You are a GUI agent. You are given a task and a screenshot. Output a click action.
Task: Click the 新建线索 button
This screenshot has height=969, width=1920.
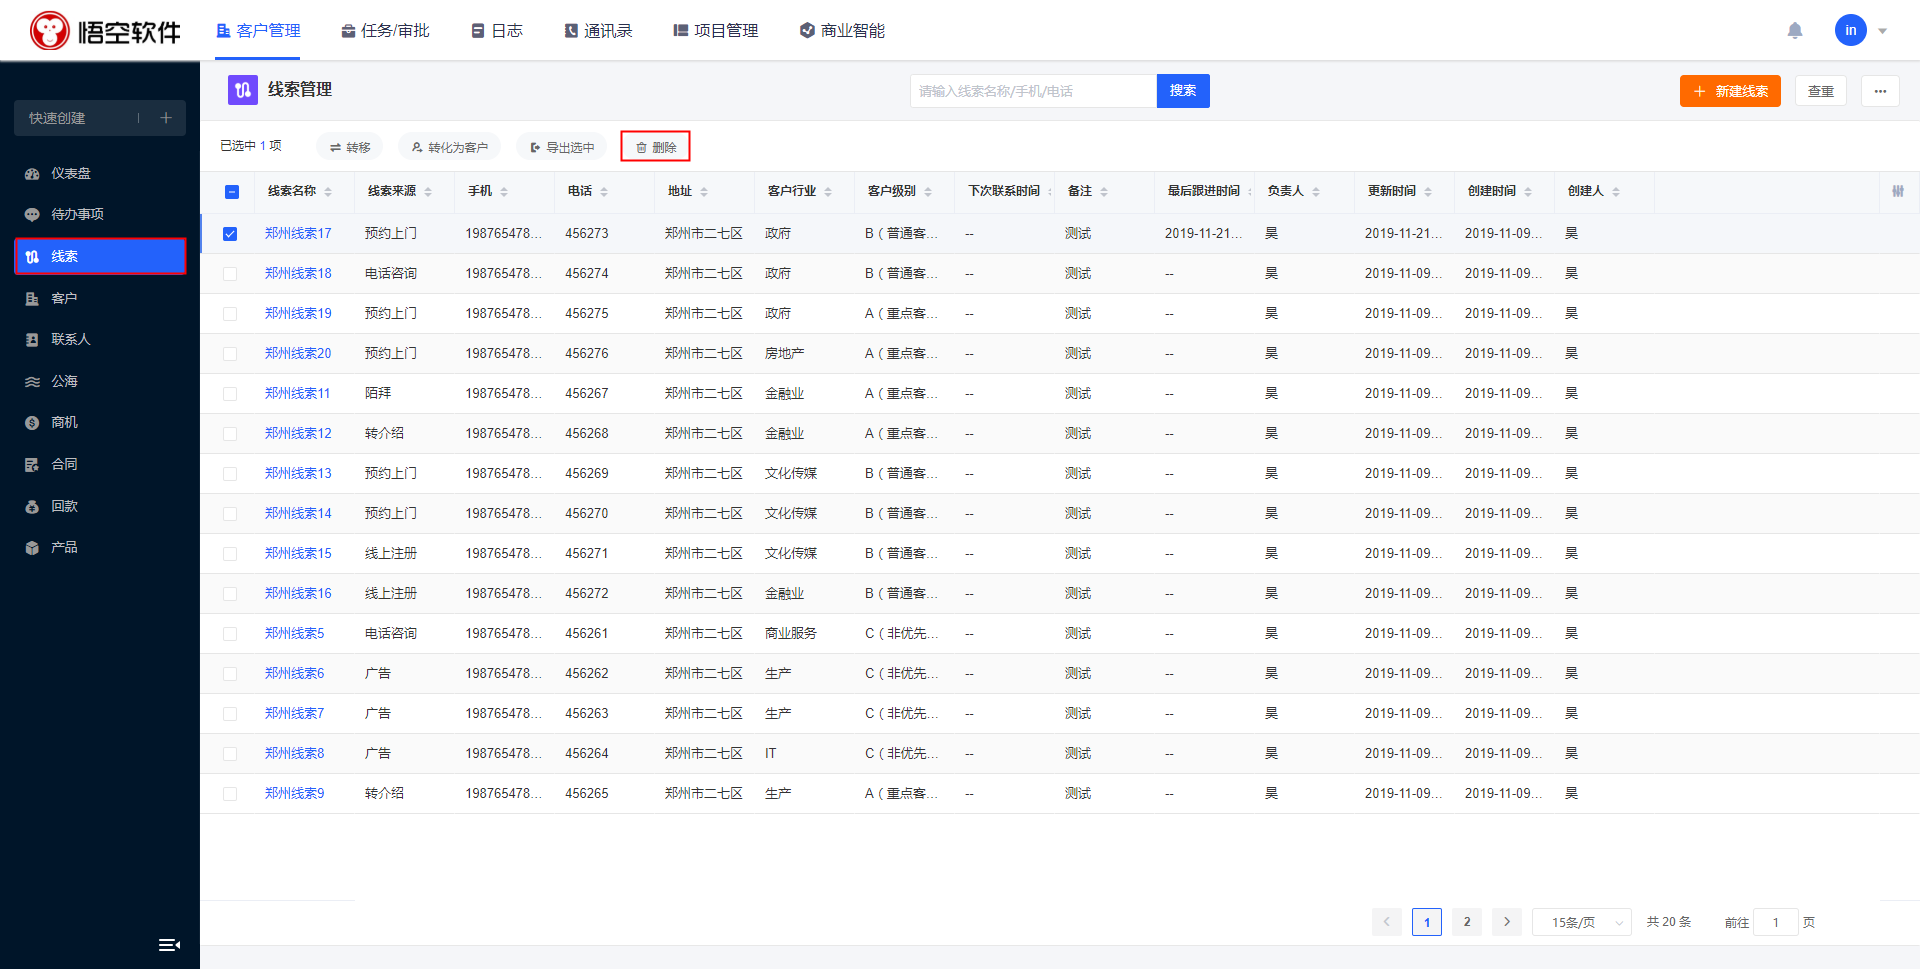[1730, 91]
